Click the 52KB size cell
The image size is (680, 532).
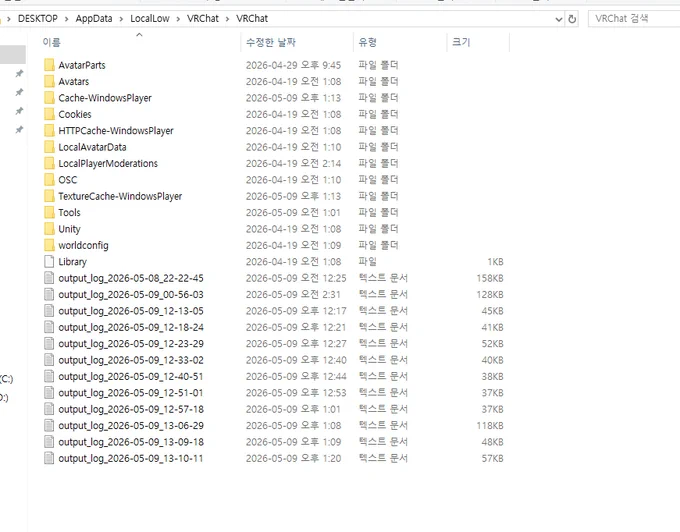[492, 344]
